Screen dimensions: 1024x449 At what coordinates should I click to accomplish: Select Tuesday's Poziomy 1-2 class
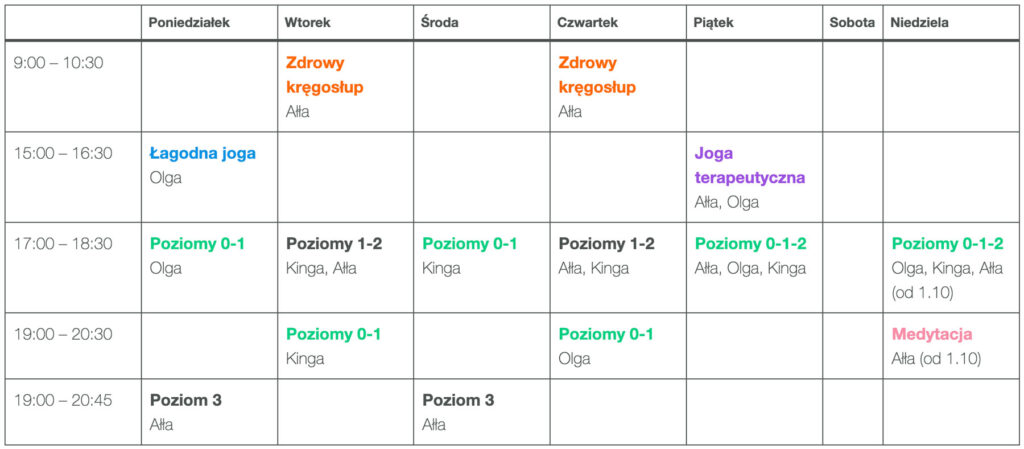pyautogui.click(x=334, y=243)
